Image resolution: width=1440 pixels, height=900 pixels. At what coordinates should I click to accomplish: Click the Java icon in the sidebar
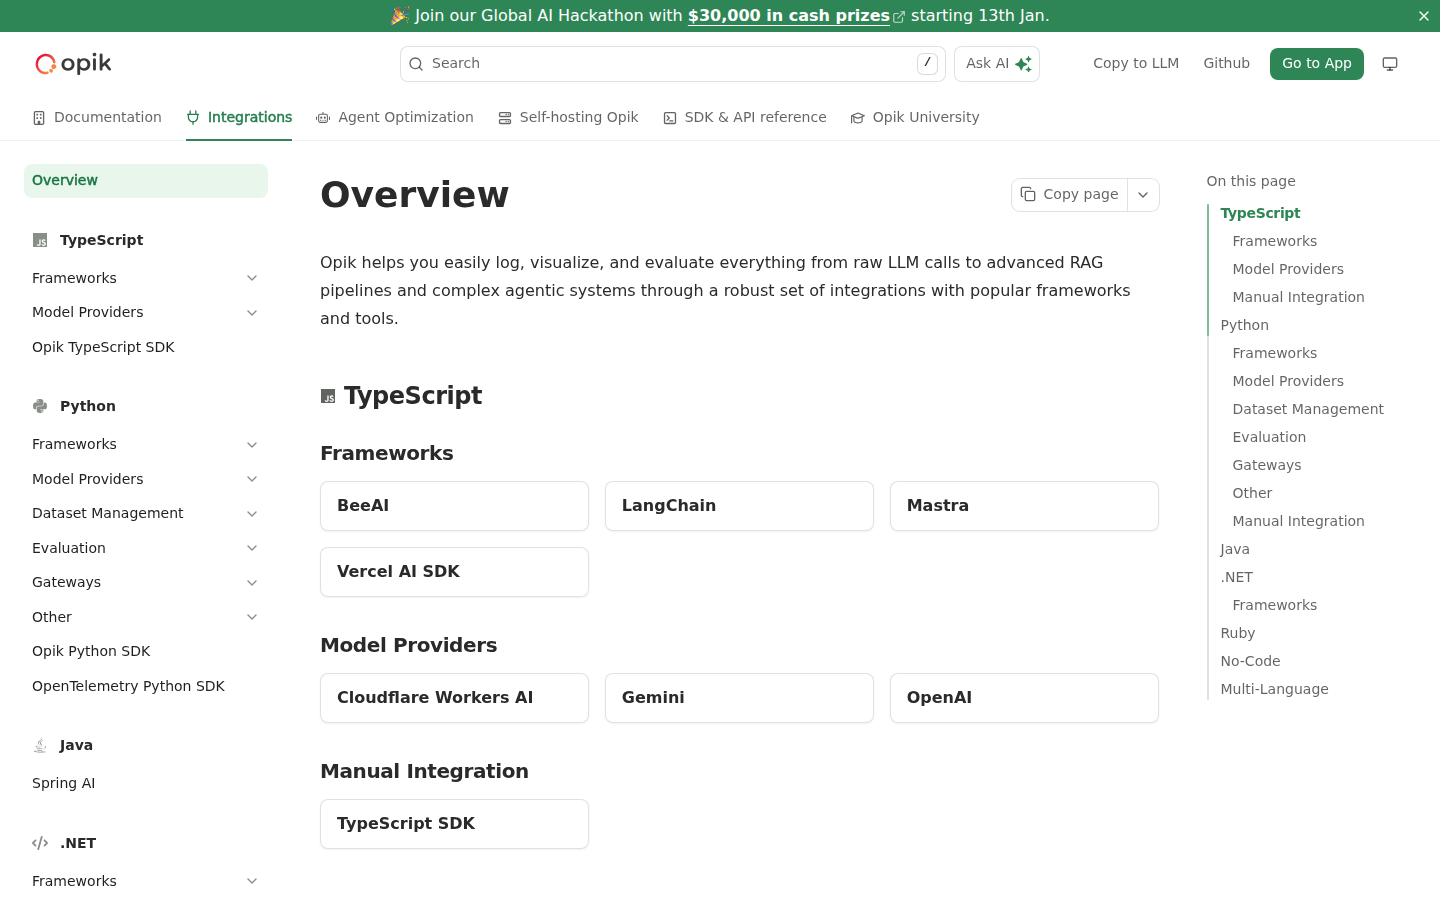(40, 745)
